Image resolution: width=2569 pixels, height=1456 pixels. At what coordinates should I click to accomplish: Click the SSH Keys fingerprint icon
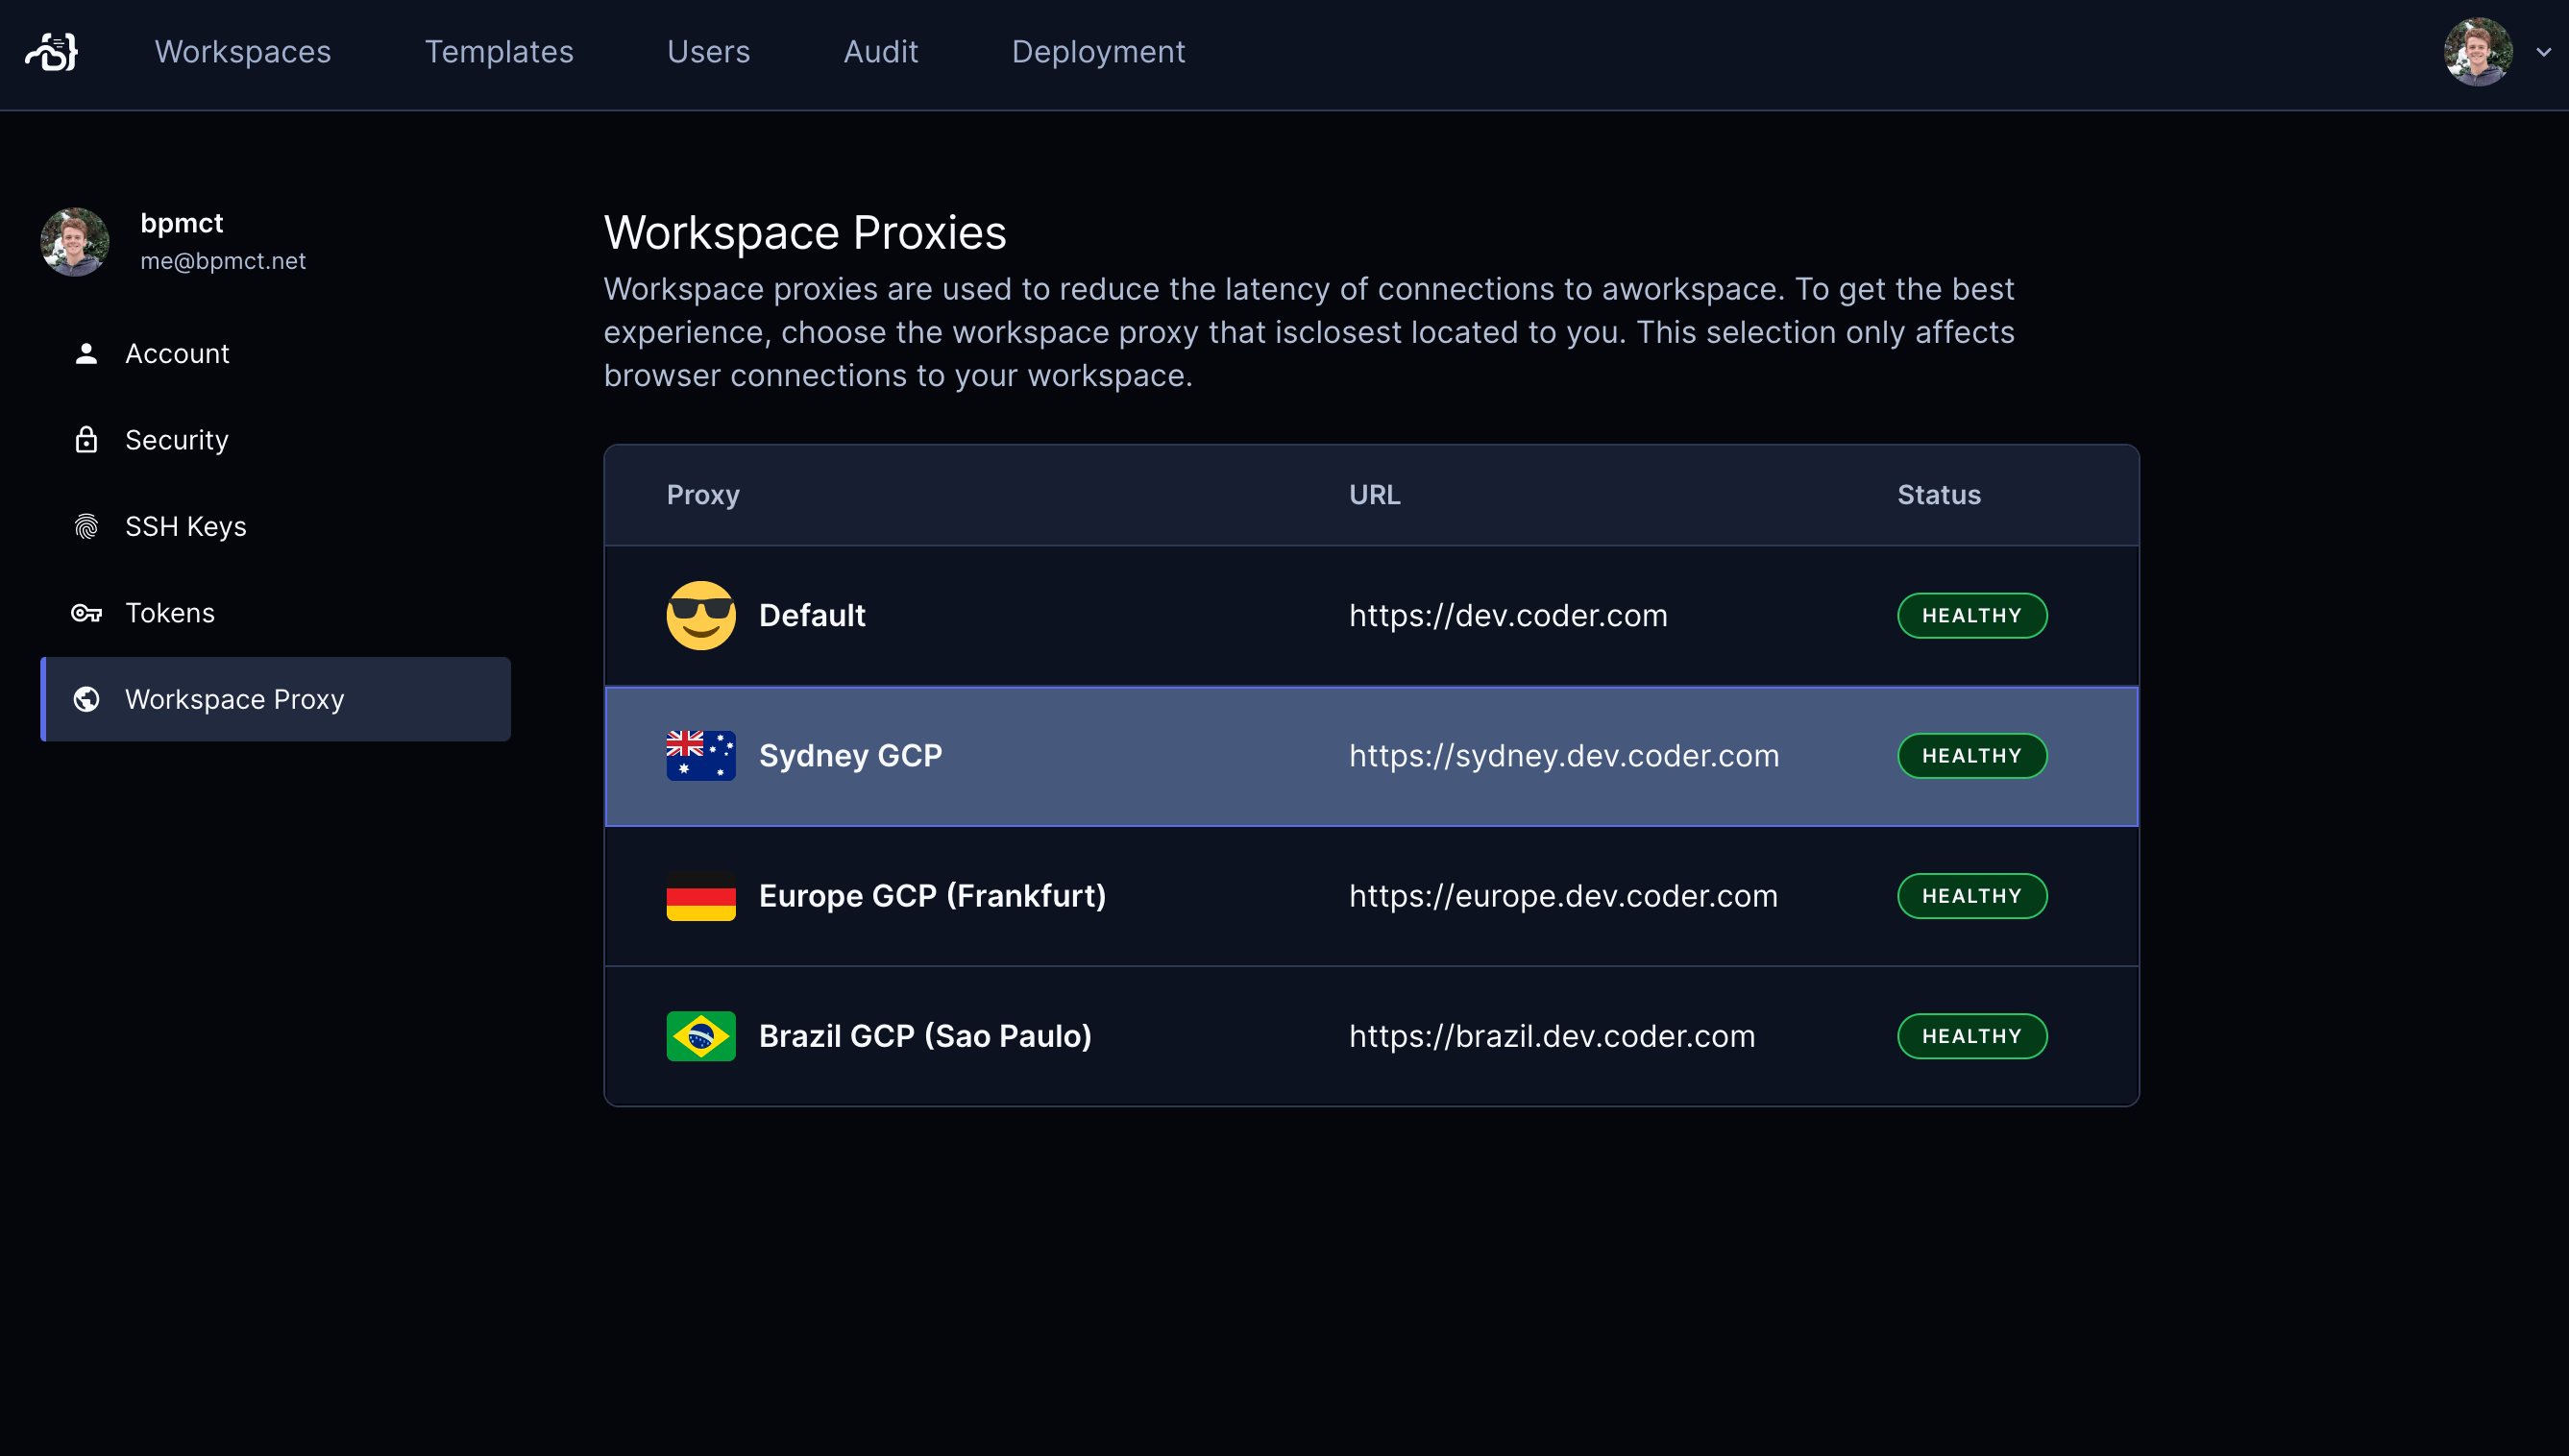(86, 526)
